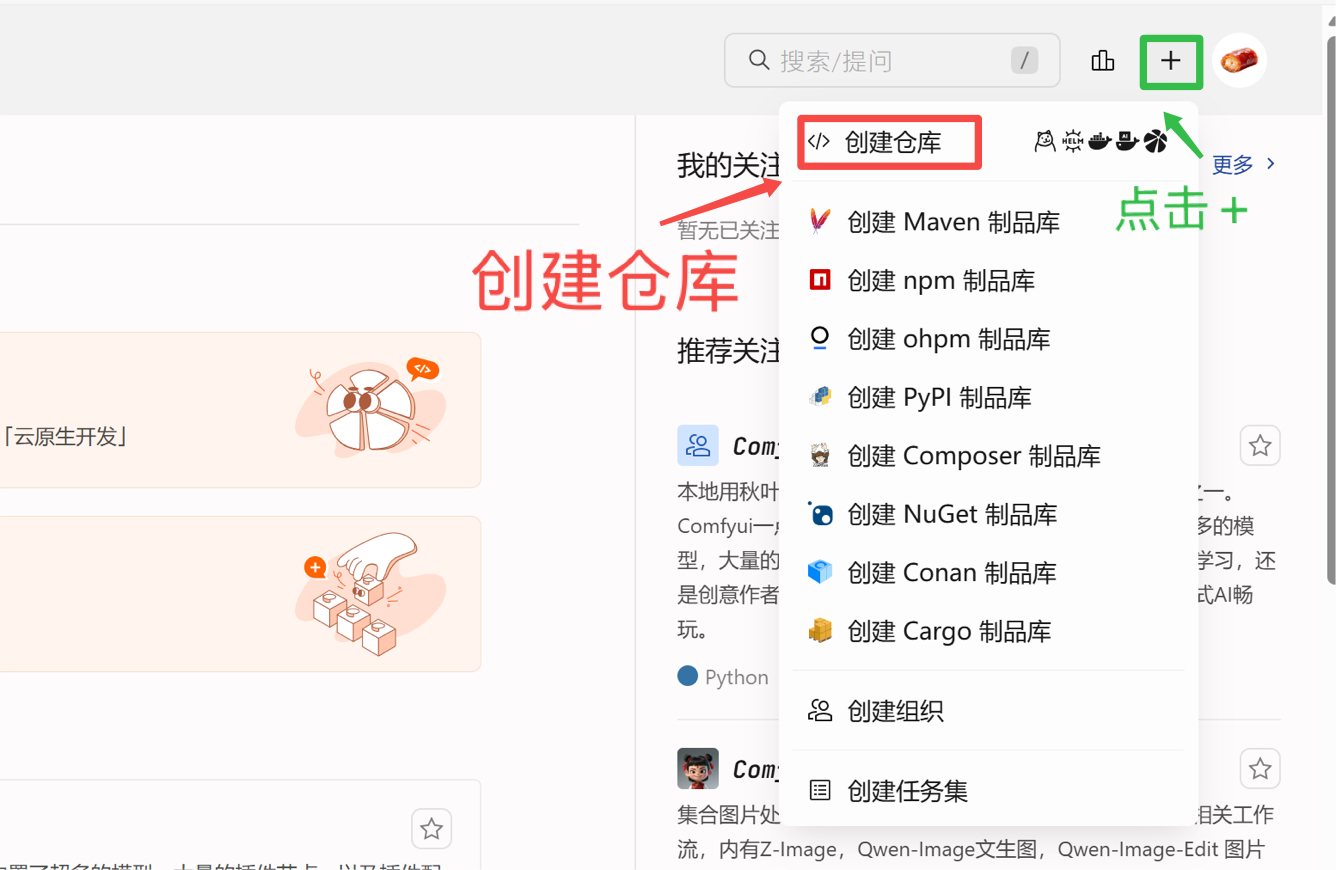Click the Helm wheel icon

(x=1072, y=142)
